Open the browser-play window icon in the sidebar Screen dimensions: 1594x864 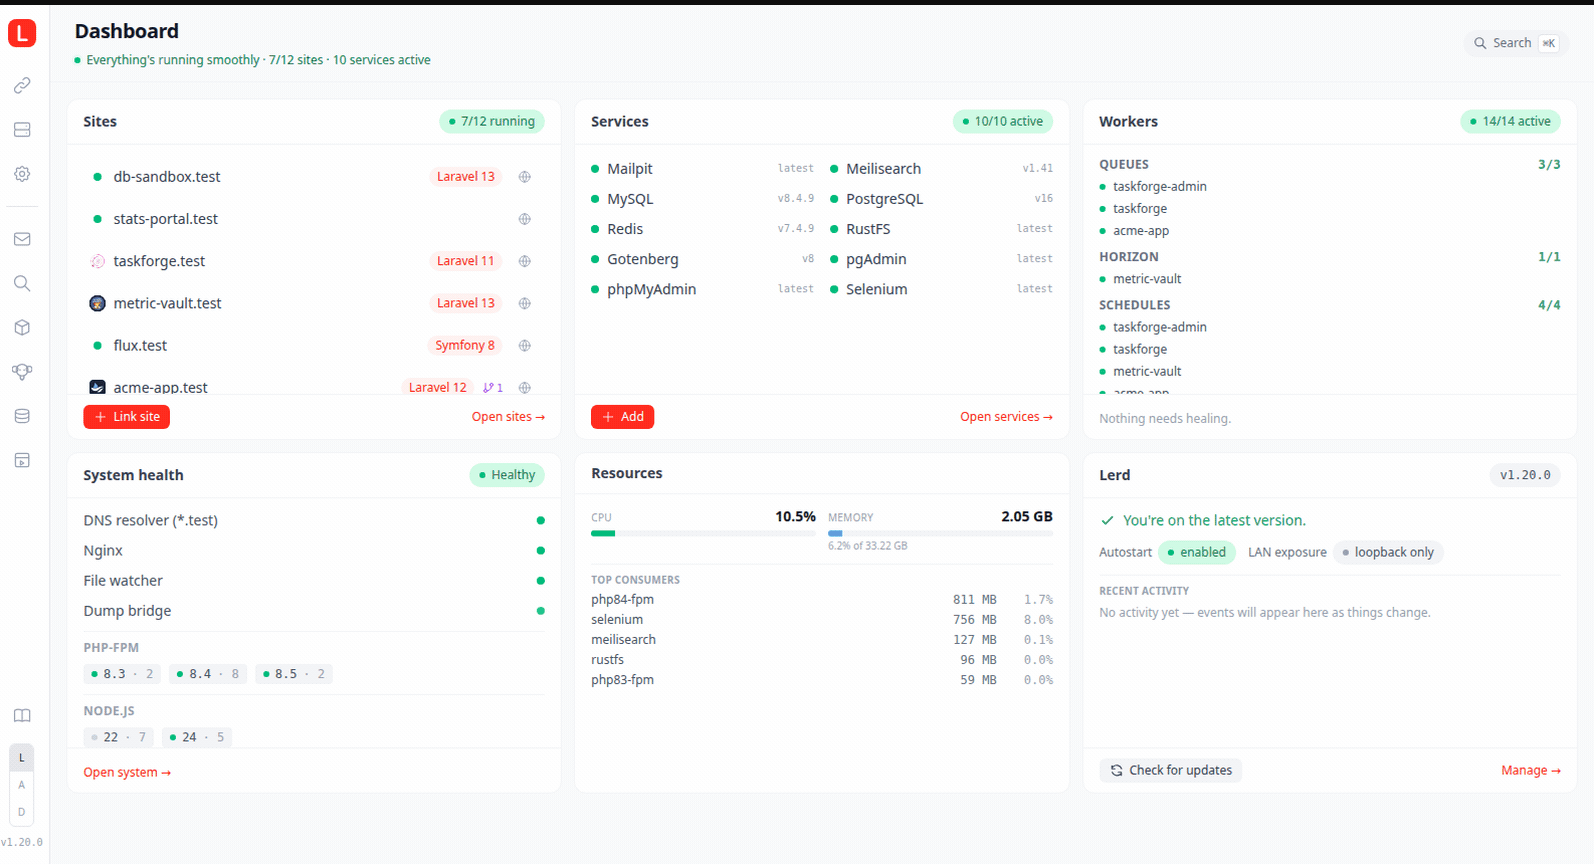tap(22, 460)
